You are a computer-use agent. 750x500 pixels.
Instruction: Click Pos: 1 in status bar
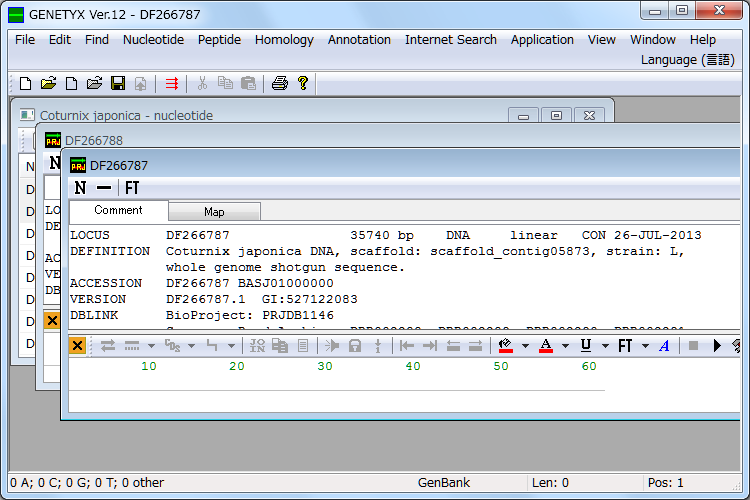click(665, 483)
